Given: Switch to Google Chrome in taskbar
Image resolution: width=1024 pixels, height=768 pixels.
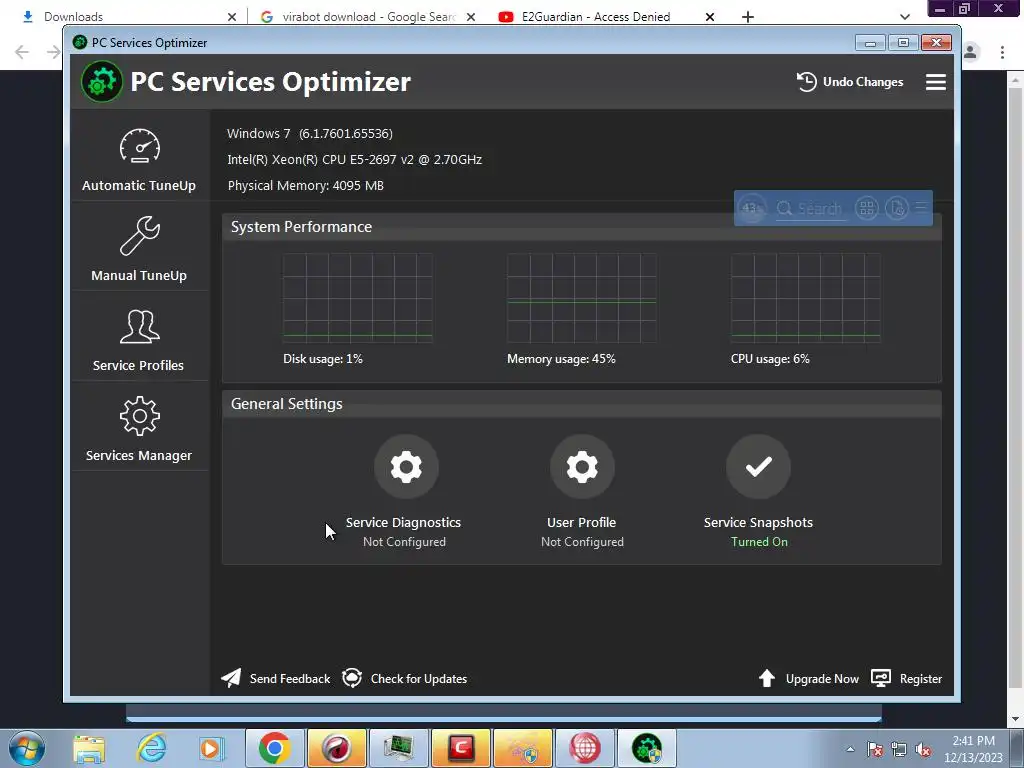Looking at the screenshot, I should [274, 748].
